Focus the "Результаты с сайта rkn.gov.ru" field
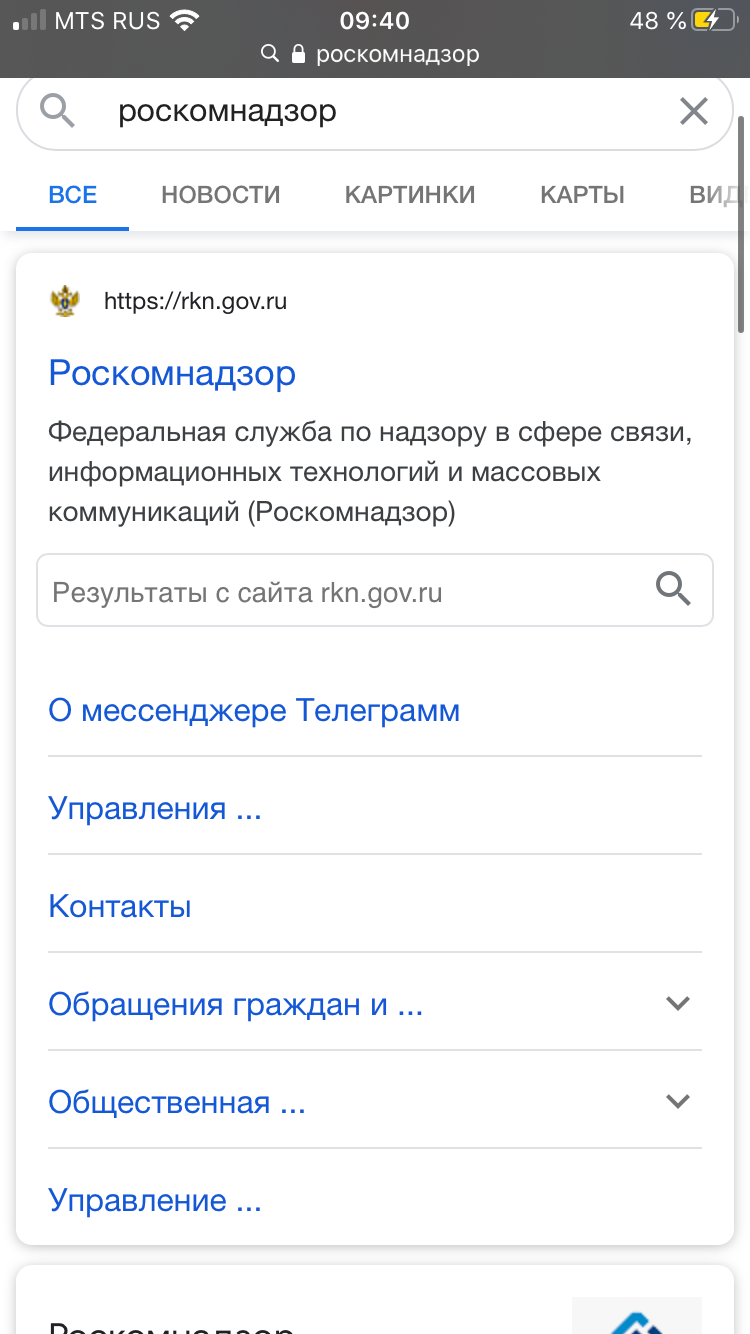750x1334 pixels. [375, 590]
